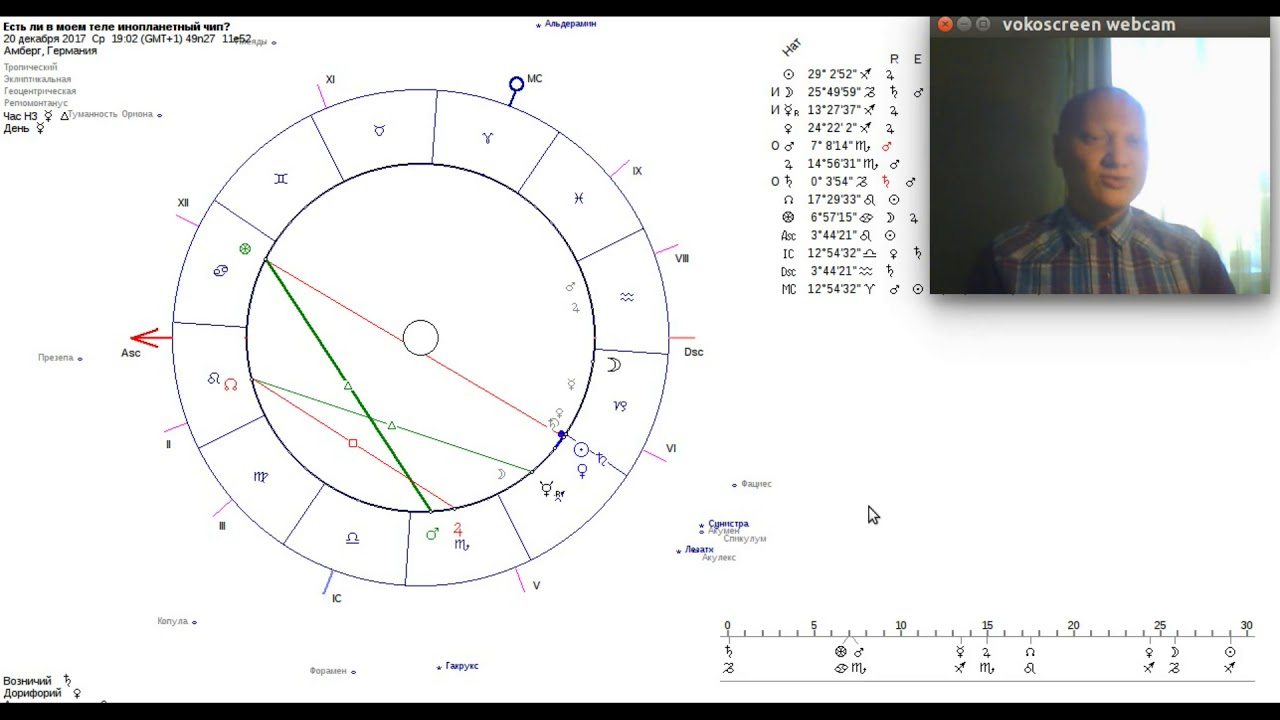Click the 'Региомонтанус' house system text
1280x720 pixels.
pos(36,103)
